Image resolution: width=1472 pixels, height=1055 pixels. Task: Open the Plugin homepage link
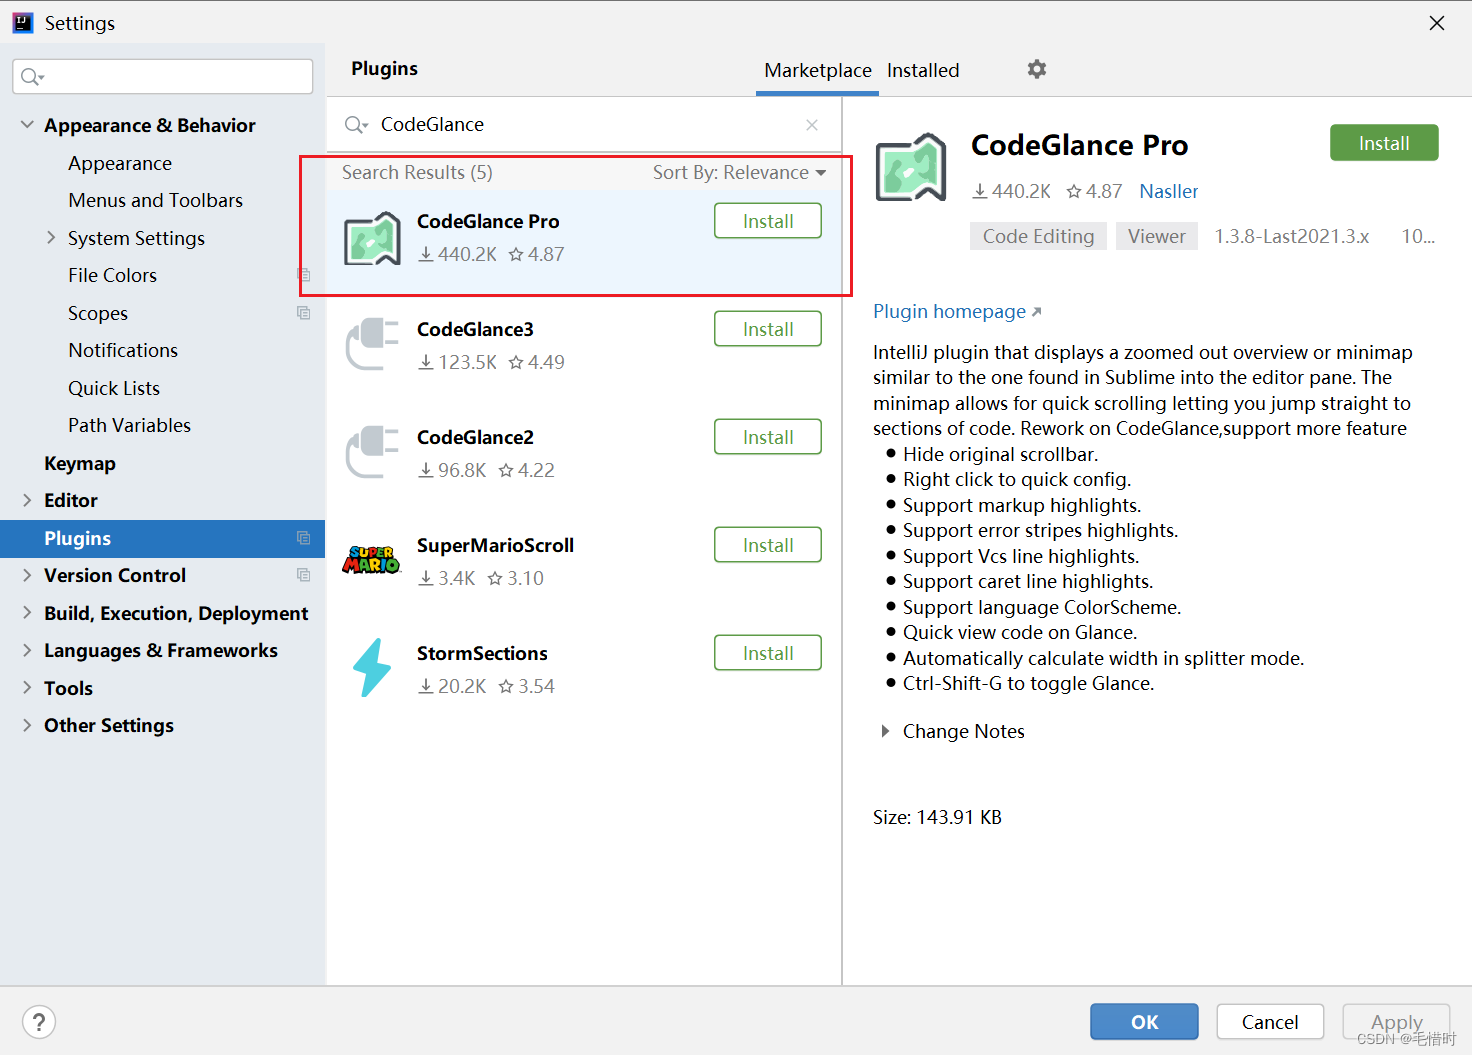[x=957, y=311]
